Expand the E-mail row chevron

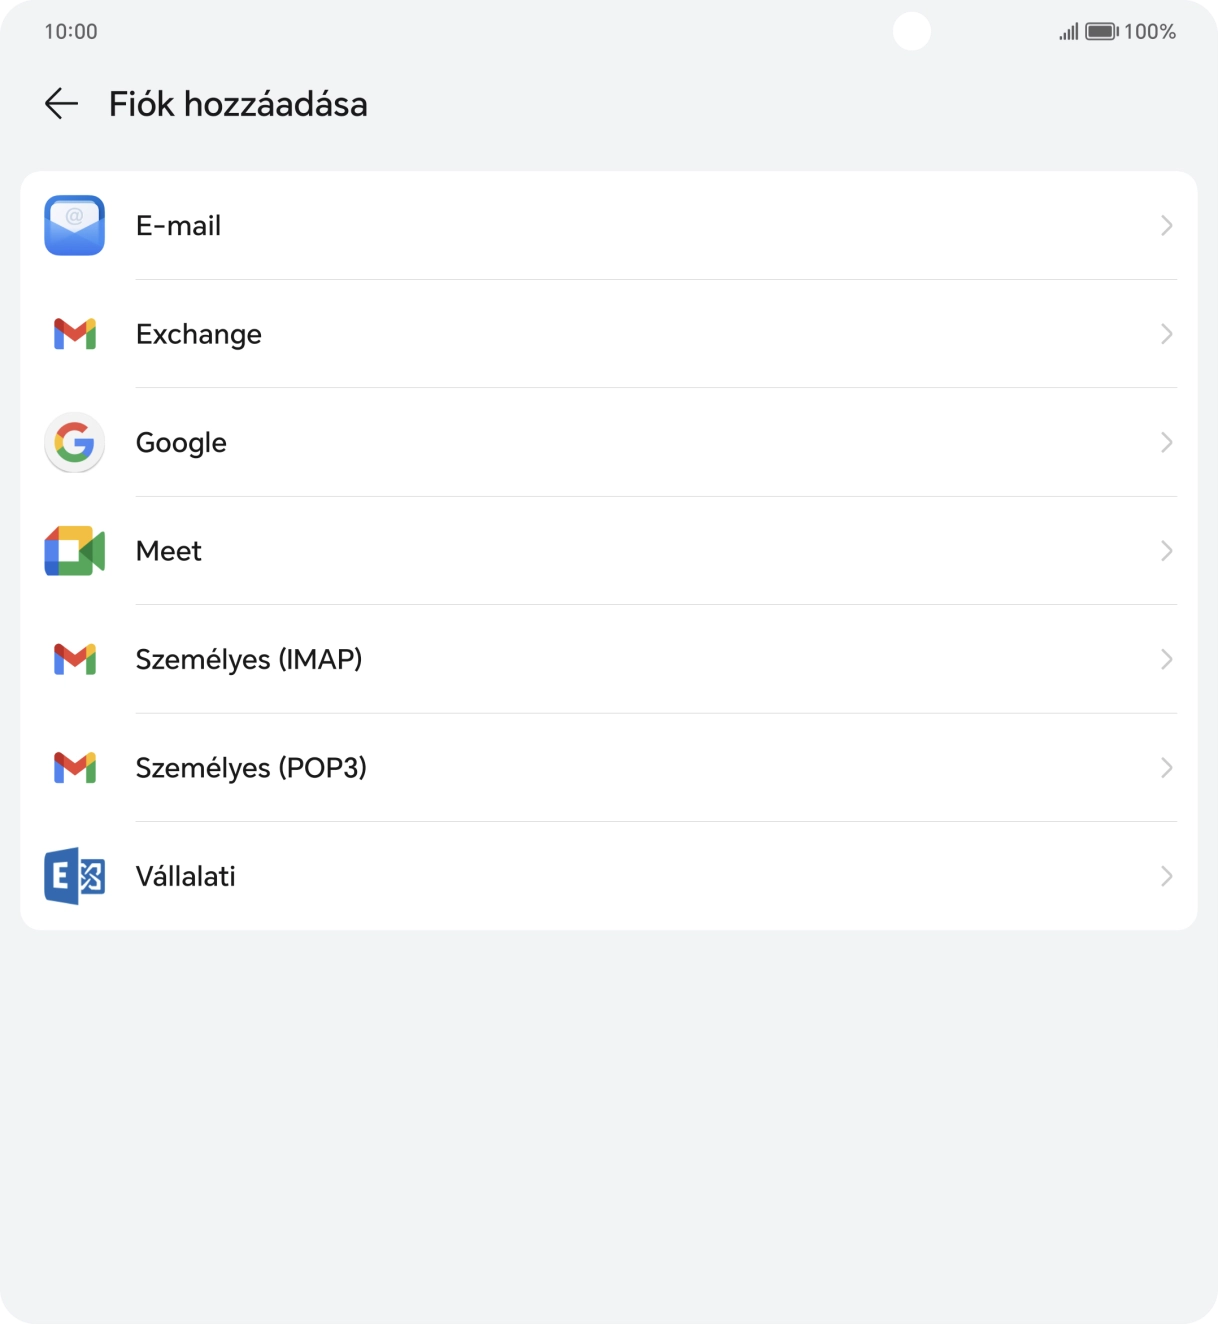(x=1166, y=225)
